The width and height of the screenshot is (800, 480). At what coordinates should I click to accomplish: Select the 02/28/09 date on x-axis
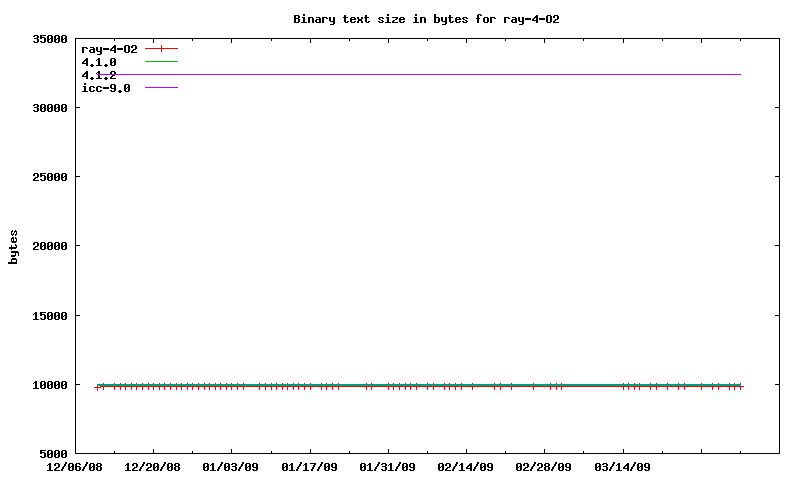coord(544,467)
